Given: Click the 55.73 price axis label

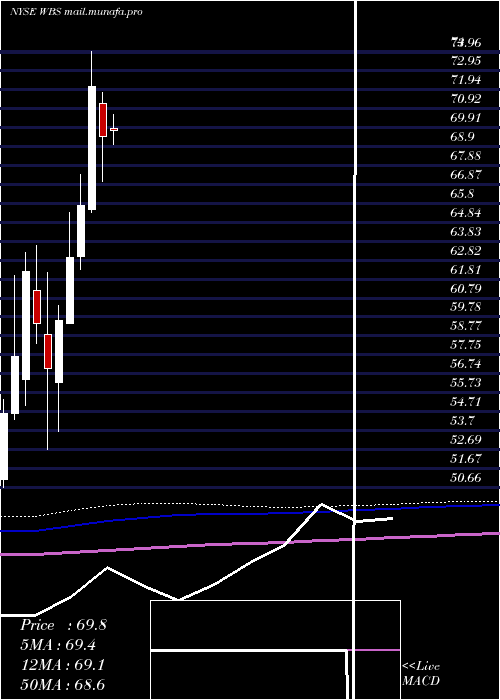Looking at the screenshot, I should pos(466,383).
